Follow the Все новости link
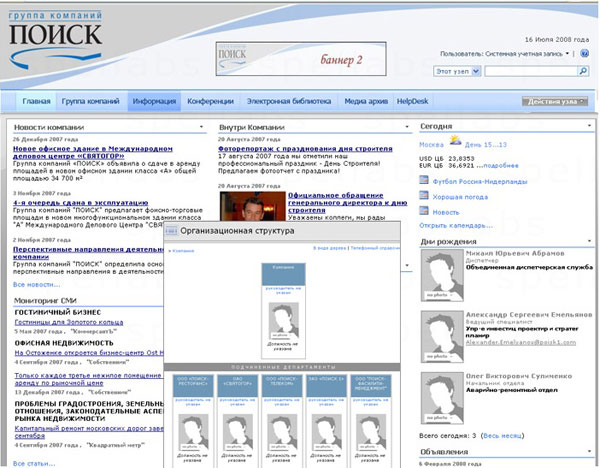This screenshot has width=600, height=468. [x=36, y=284]
